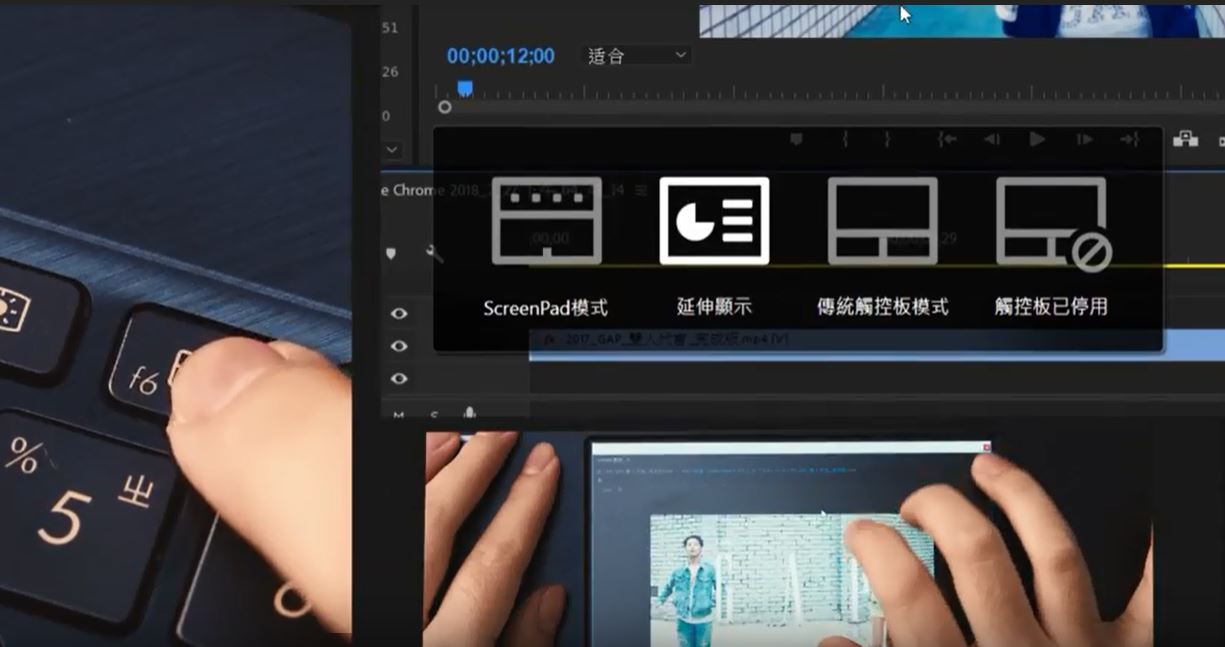Image resolution: width=1225 pixels, height=647 pixels.
Task: Open the 適合 zoom level dropdown
Action: click(637, 56)
